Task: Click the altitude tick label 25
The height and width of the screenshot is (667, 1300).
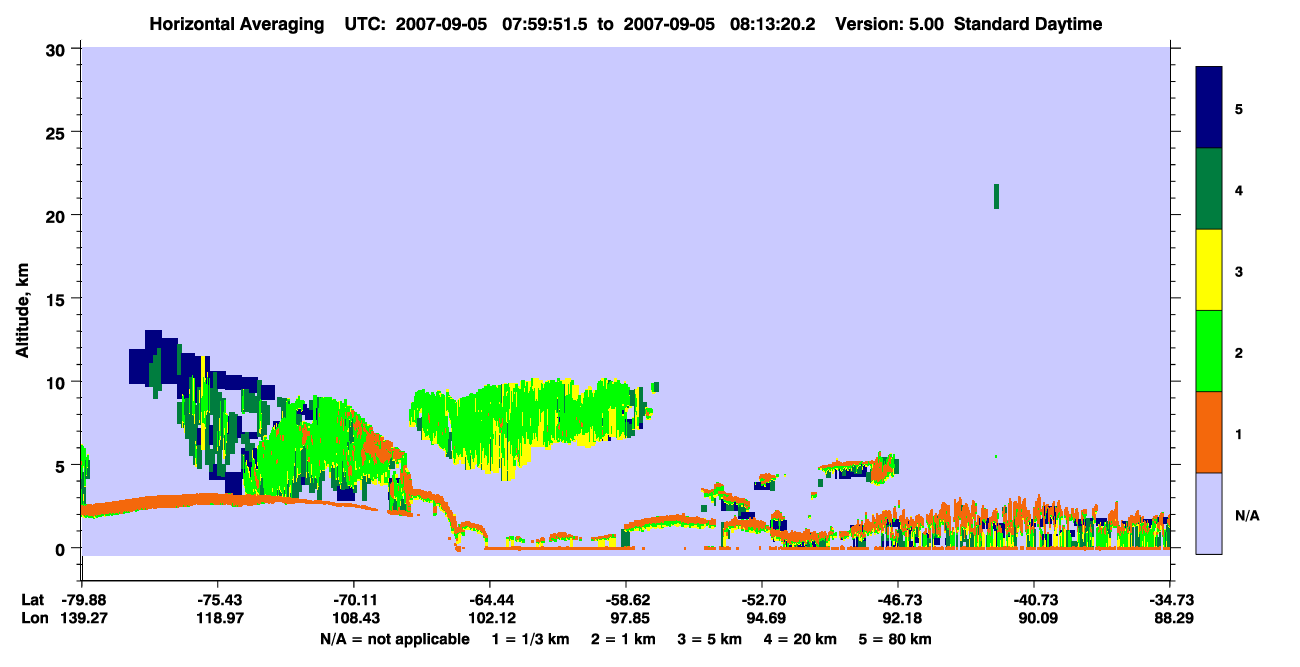Action: pyautogui.click(x=57, y=132)
